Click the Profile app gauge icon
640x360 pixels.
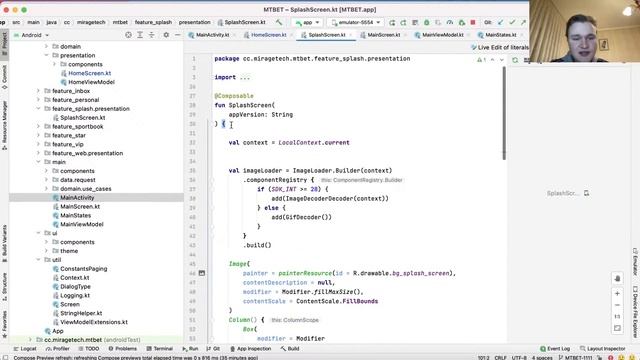(450, 22)
